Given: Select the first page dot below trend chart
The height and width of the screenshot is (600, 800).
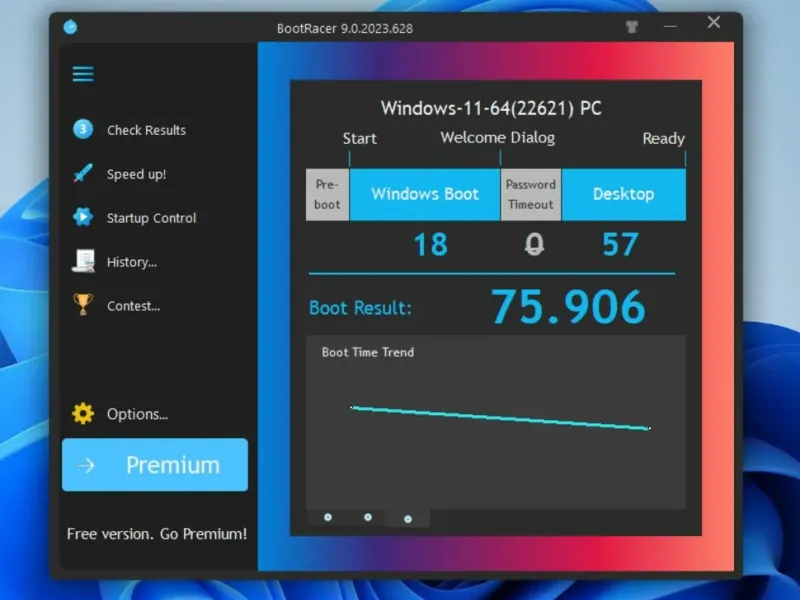Looking at the screenshot, I should pos(328,517).
